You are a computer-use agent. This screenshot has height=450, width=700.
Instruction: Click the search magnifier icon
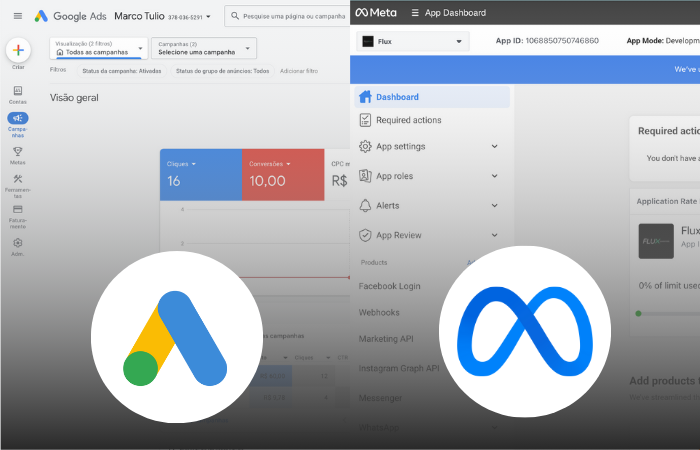(235, 16)
